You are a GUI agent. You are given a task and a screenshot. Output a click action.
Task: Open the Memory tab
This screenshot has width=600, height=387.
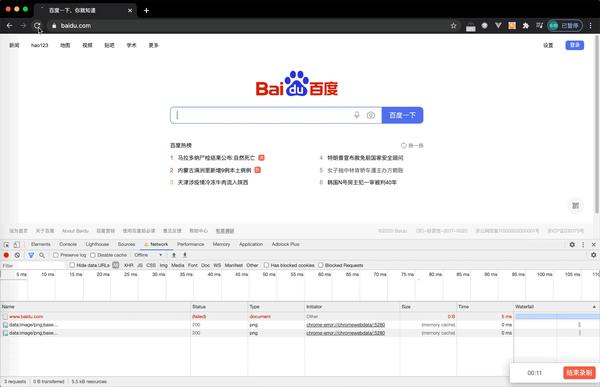[221, 244]
